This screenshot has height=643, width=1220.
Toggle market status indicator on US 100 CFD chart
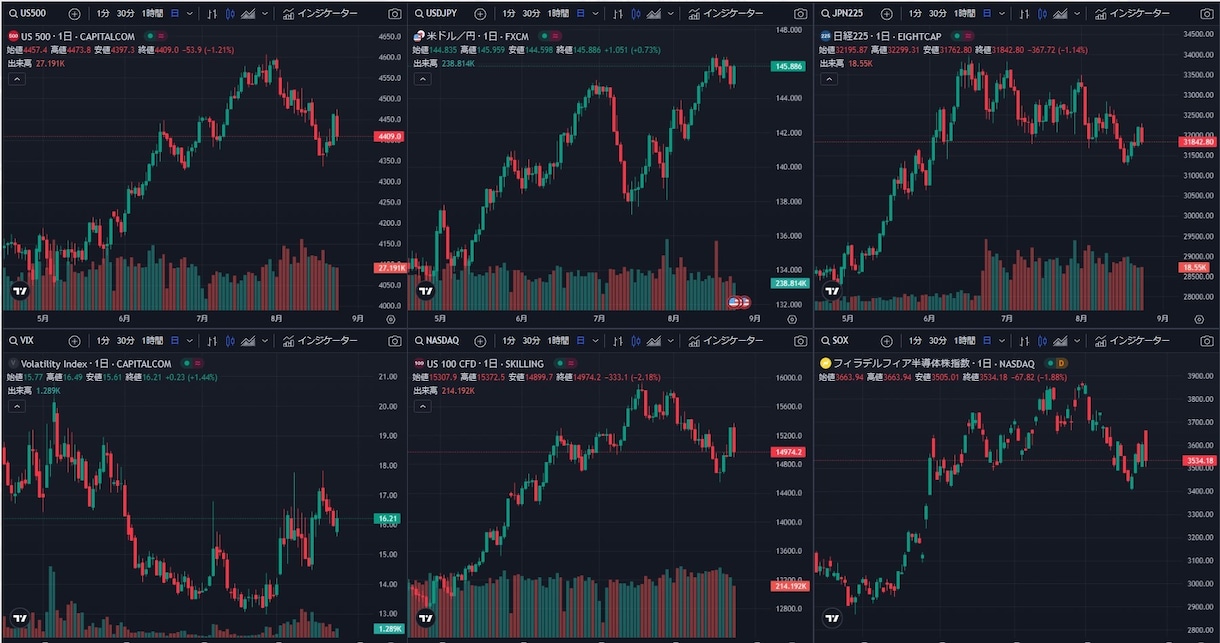[x=560, y=363]
